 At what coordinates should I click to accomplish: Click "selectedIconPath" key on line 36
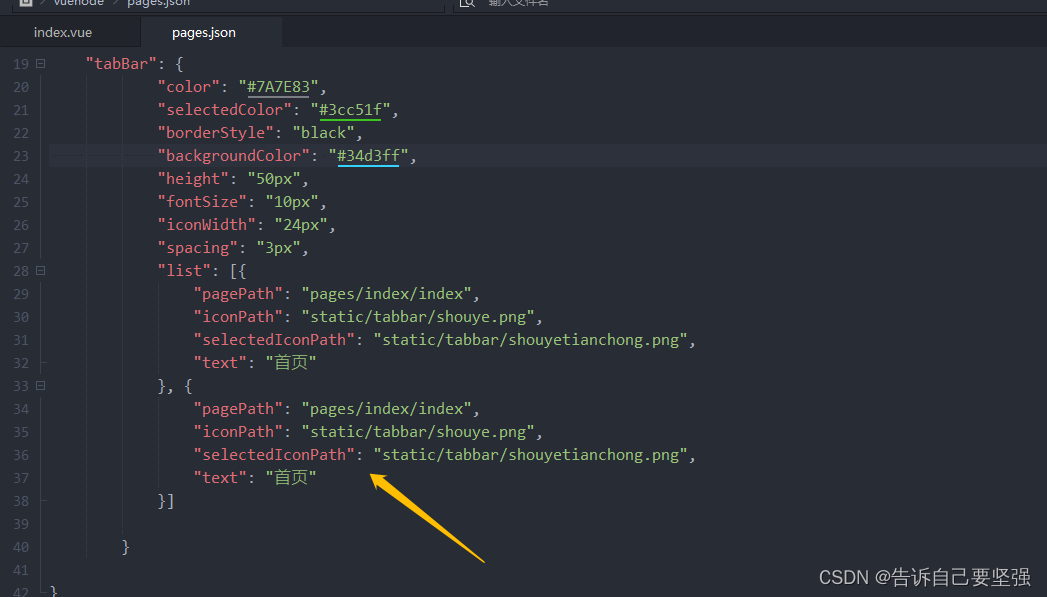coord(274,455)
